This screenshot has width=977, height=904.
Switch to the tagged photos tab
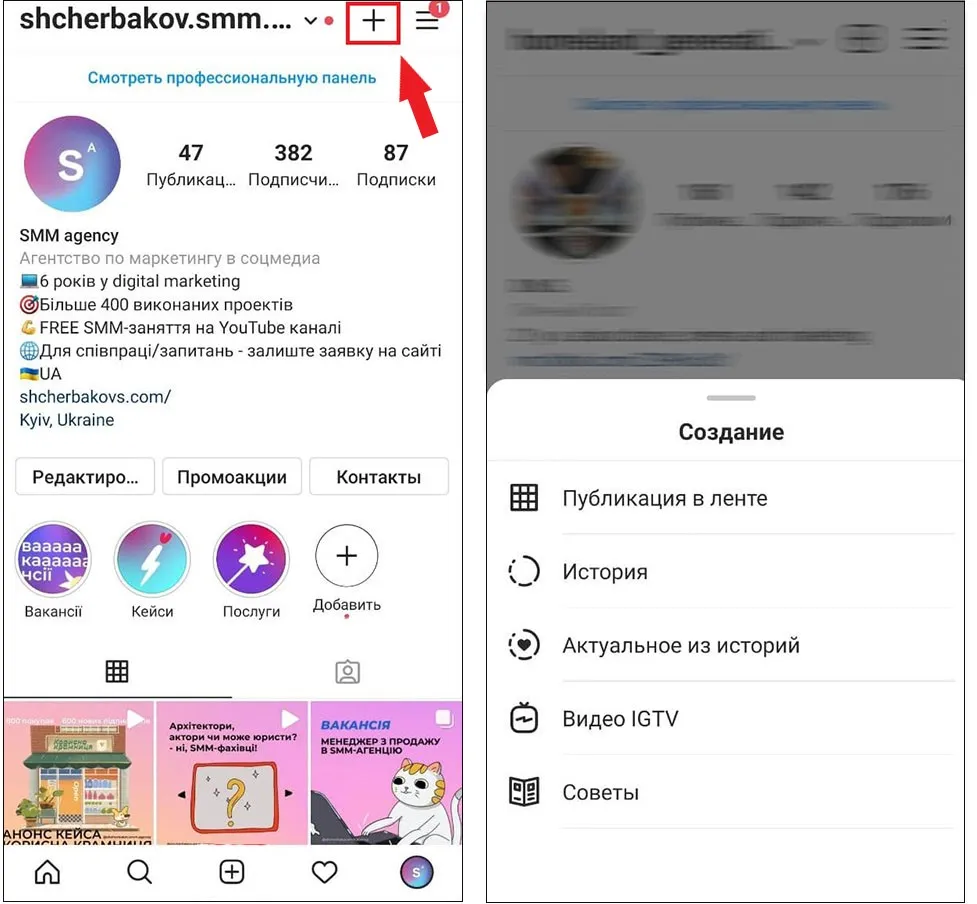pos(348,672)
